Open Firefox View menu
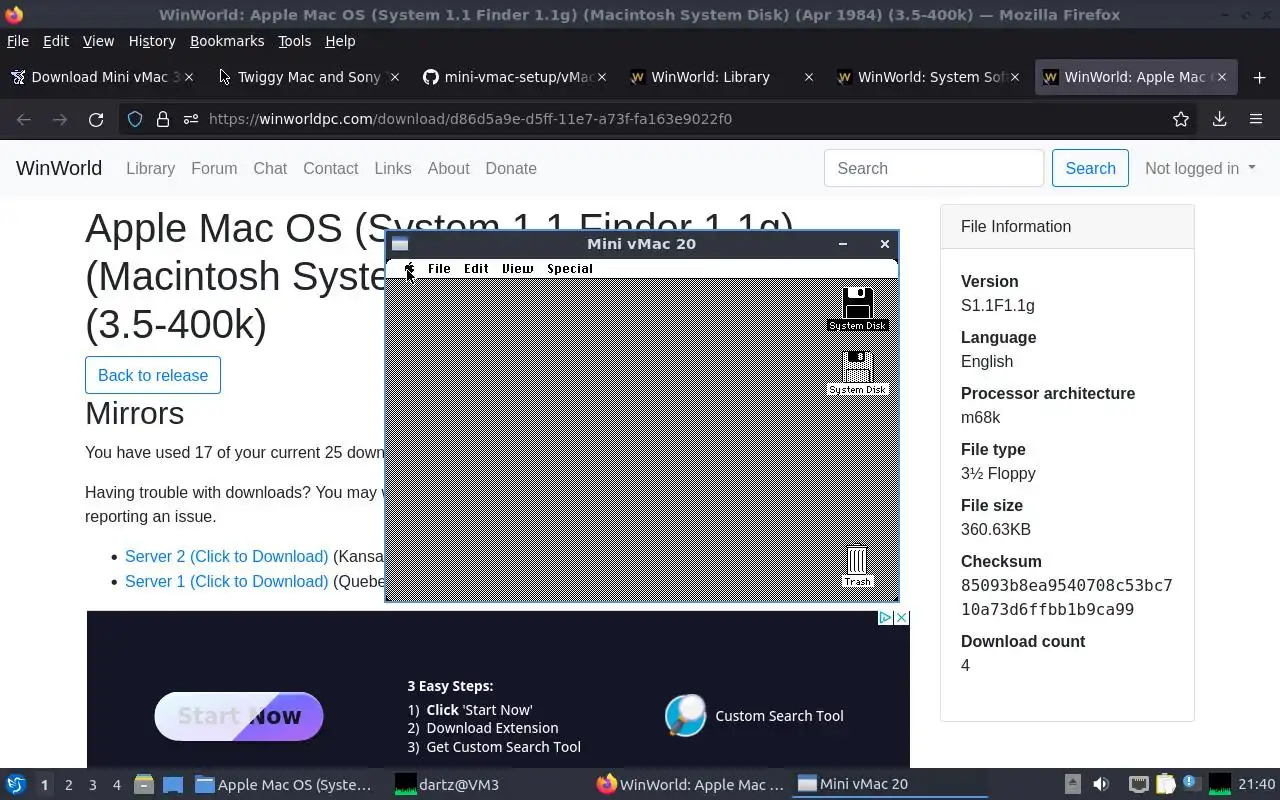The width and height of the screenshot is (1280, 800). click(98, 41)
